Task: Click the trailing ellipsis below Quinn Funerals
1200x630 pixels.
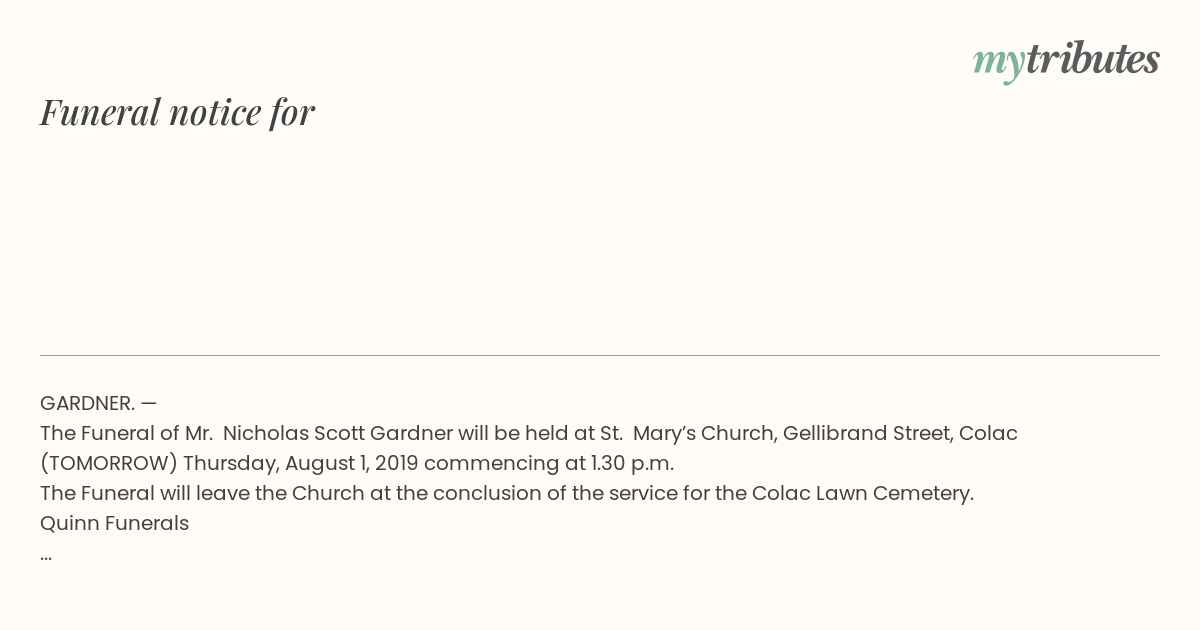Action: coord(46,556)
